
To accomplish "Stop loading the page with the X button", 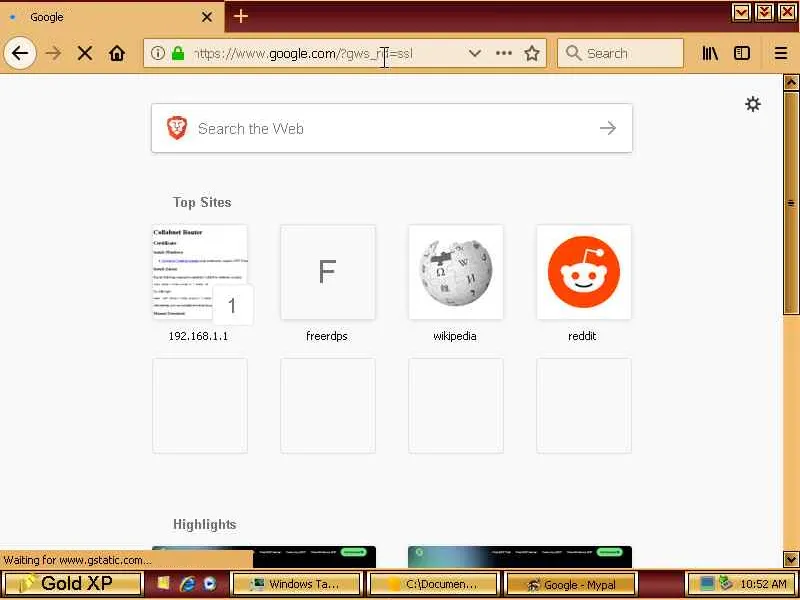I will coord(85,53).
